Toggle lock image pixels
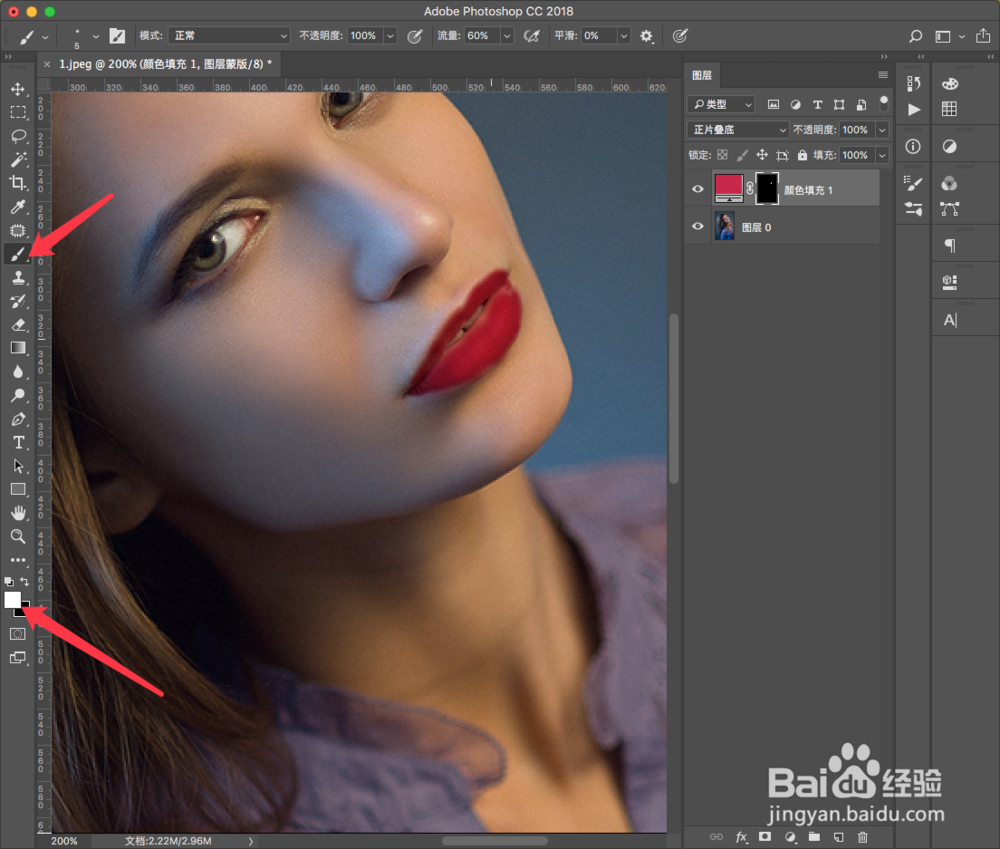The width and height of the screenshot is (1000, 849). pos(742,155)
